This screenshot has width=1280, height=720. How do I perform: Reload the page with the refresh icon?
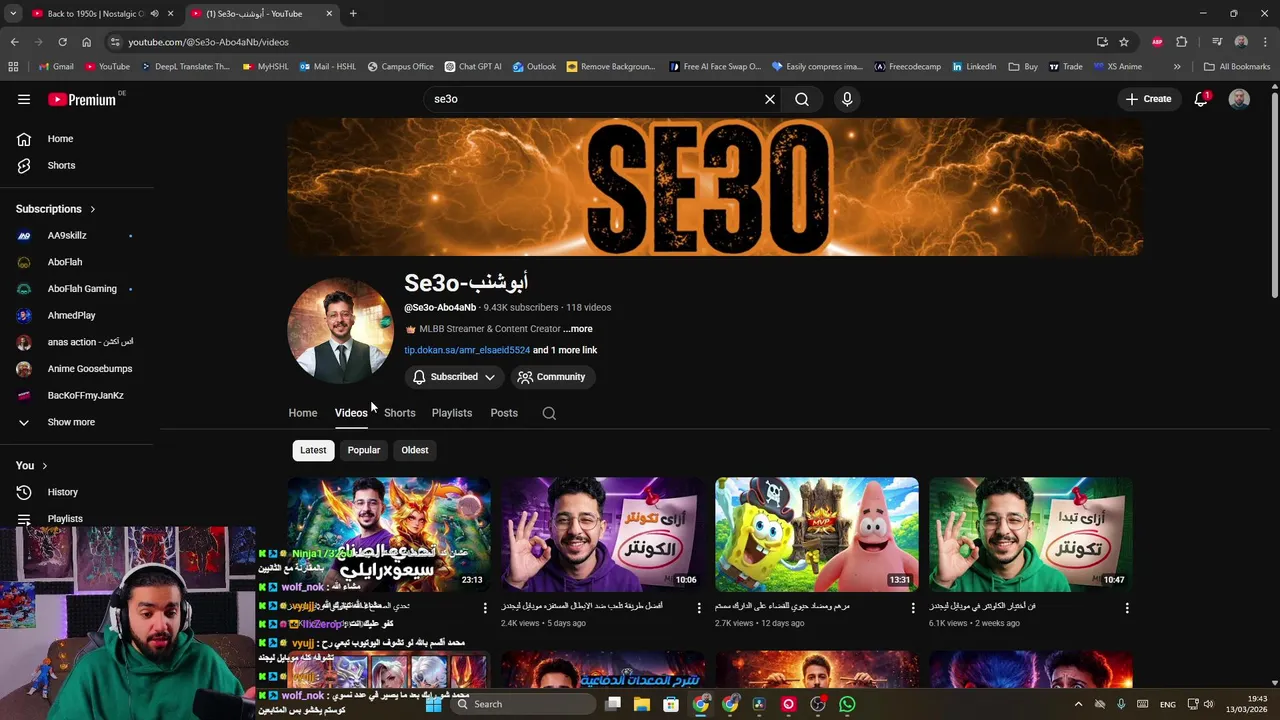tap(62, 42)
